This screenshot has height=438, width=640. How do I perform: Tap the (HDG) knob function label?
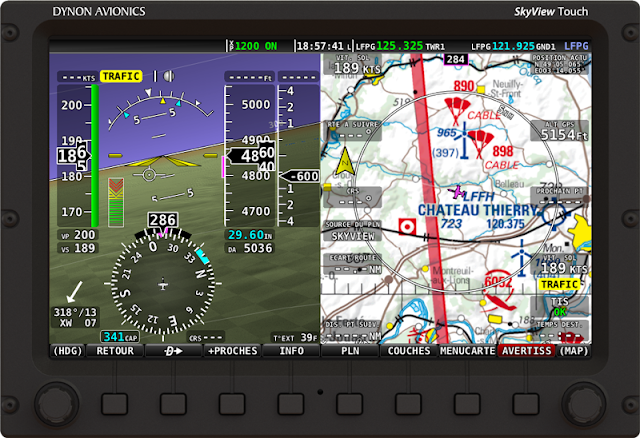[68, 351]
